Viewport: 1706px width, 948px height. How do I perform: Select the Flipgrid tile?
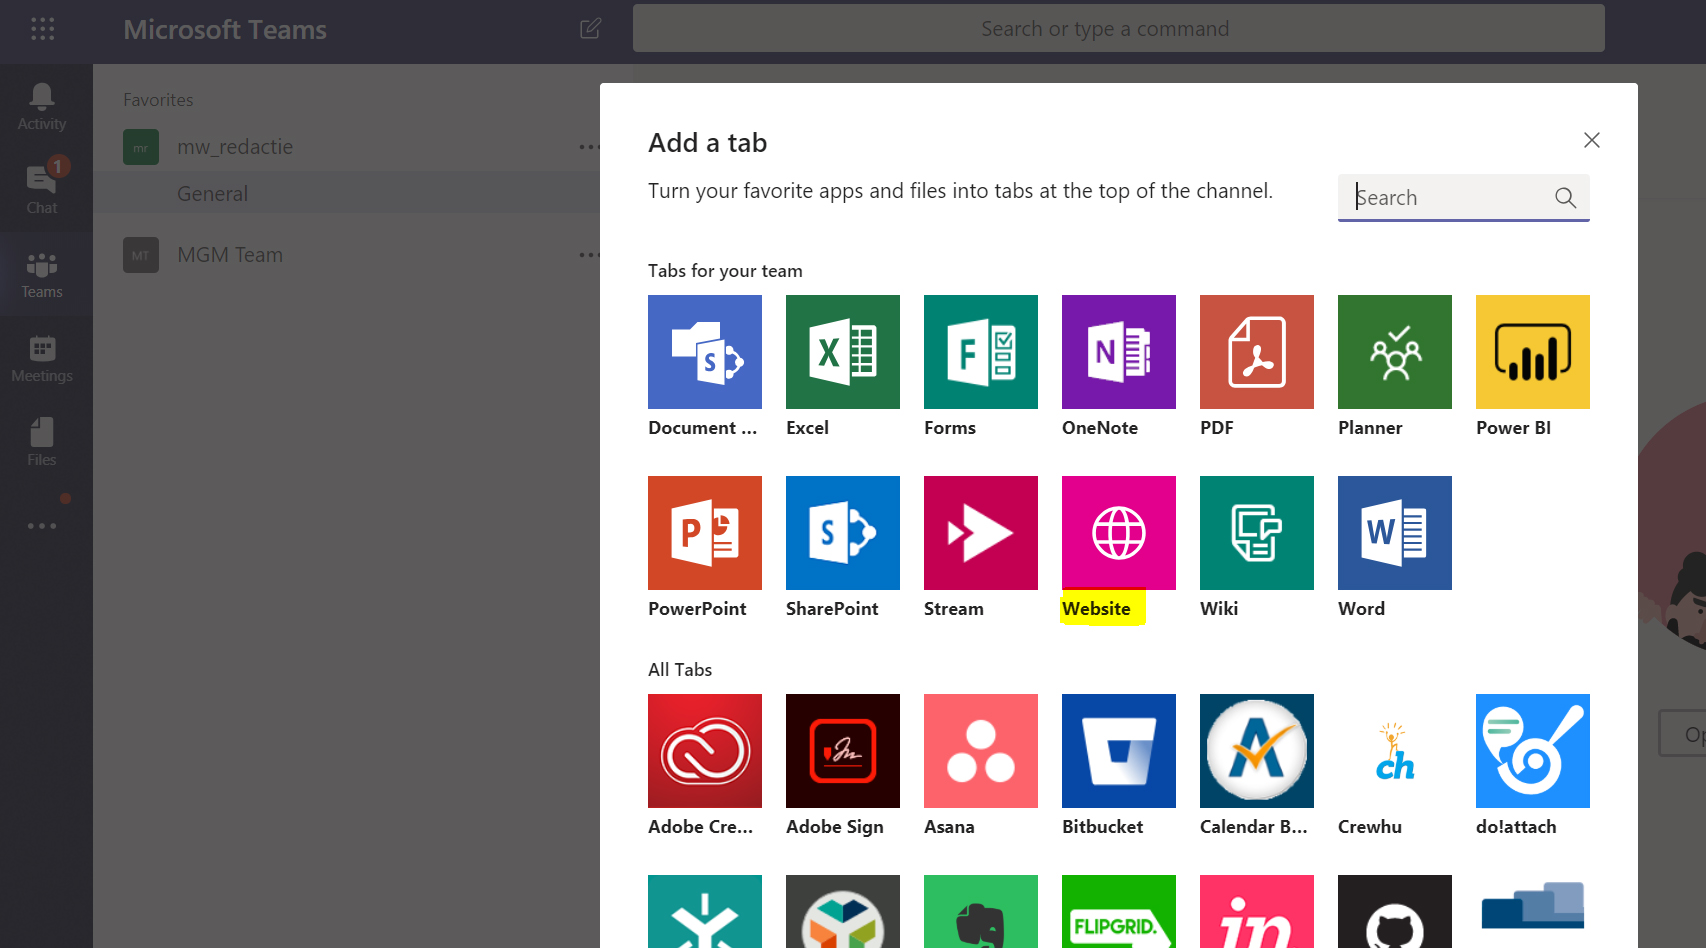pyautogui.click(x=1119, y=912)
